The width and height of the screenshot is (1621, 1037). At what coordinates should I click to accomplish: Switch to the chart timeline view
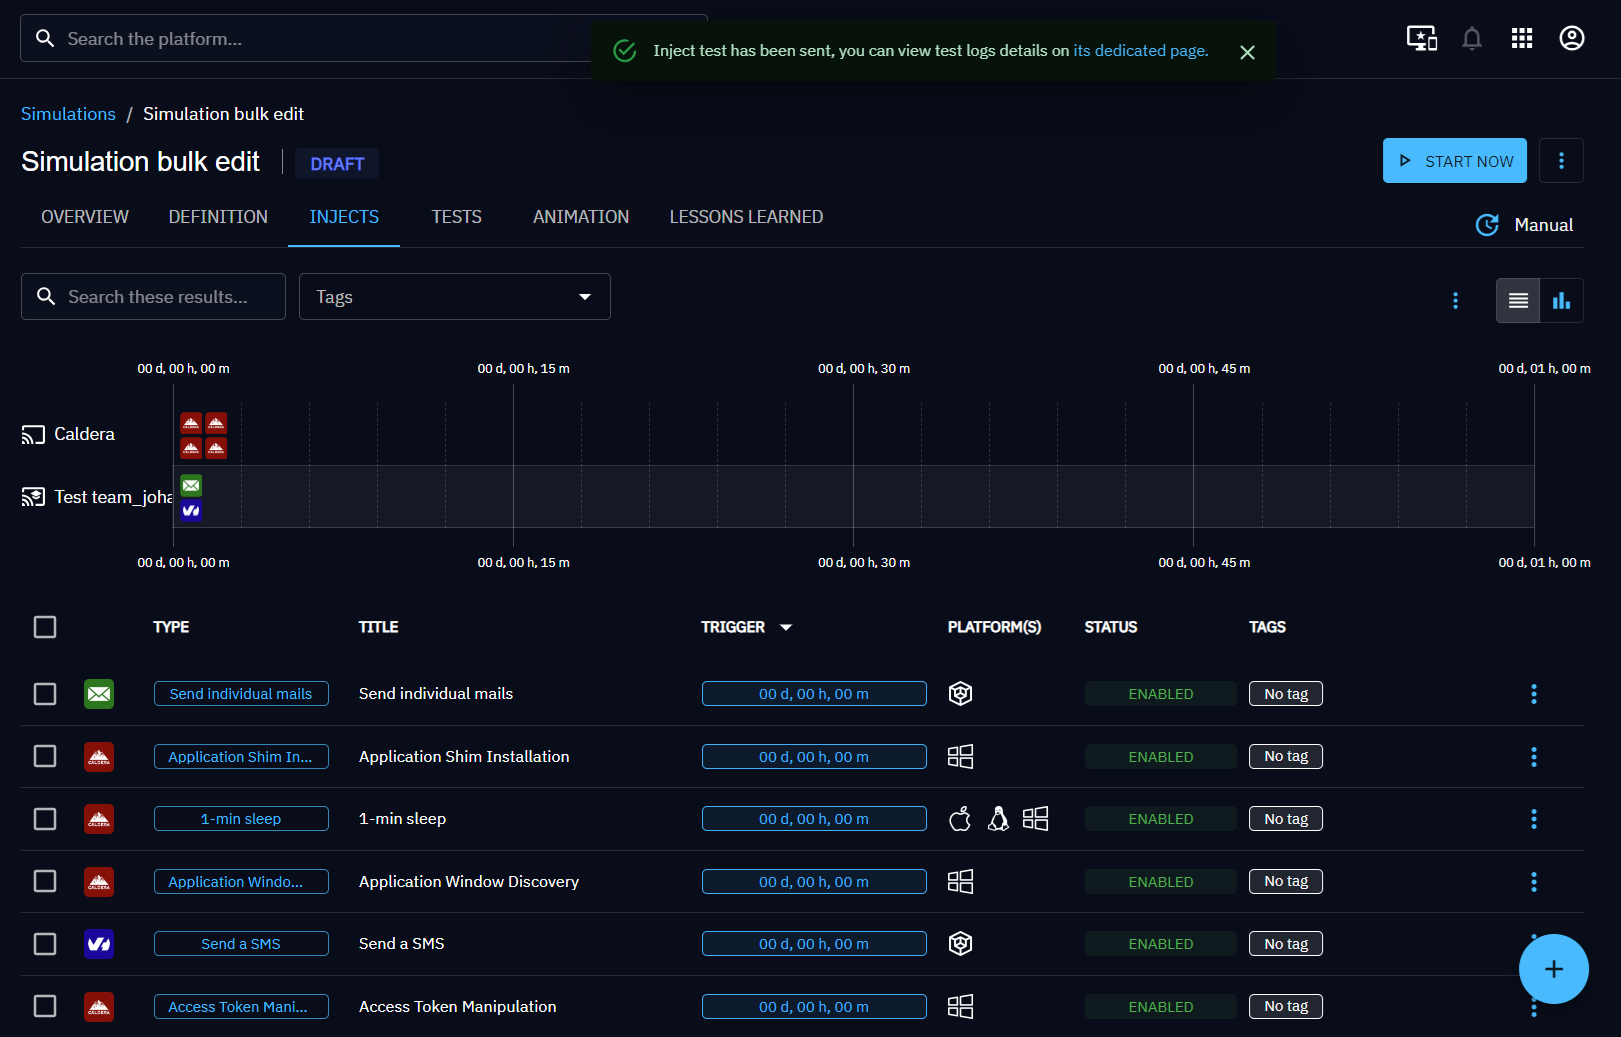[1561, 301]
